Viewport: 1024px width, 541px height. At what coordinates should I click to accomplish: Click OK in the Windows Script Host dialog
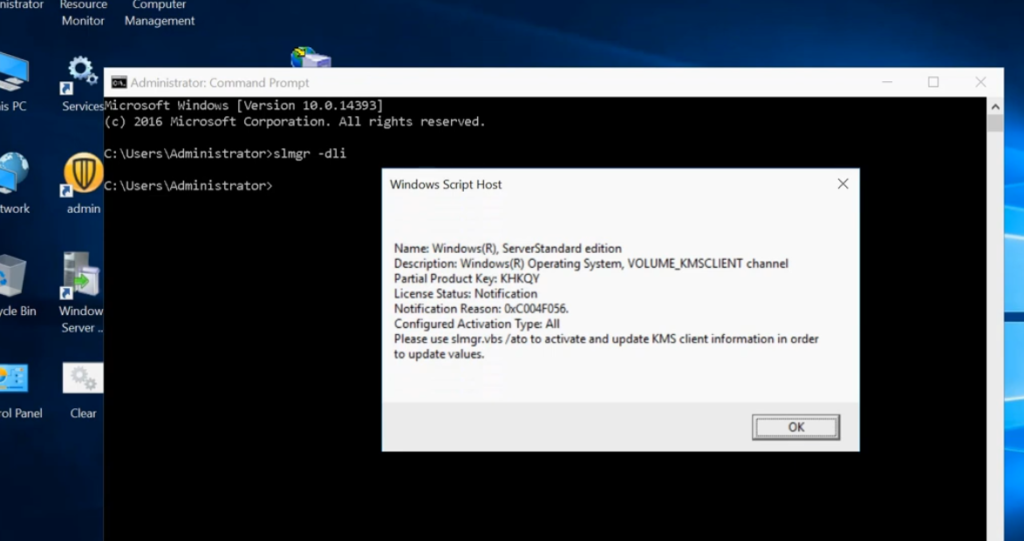[x=795, y=427]
